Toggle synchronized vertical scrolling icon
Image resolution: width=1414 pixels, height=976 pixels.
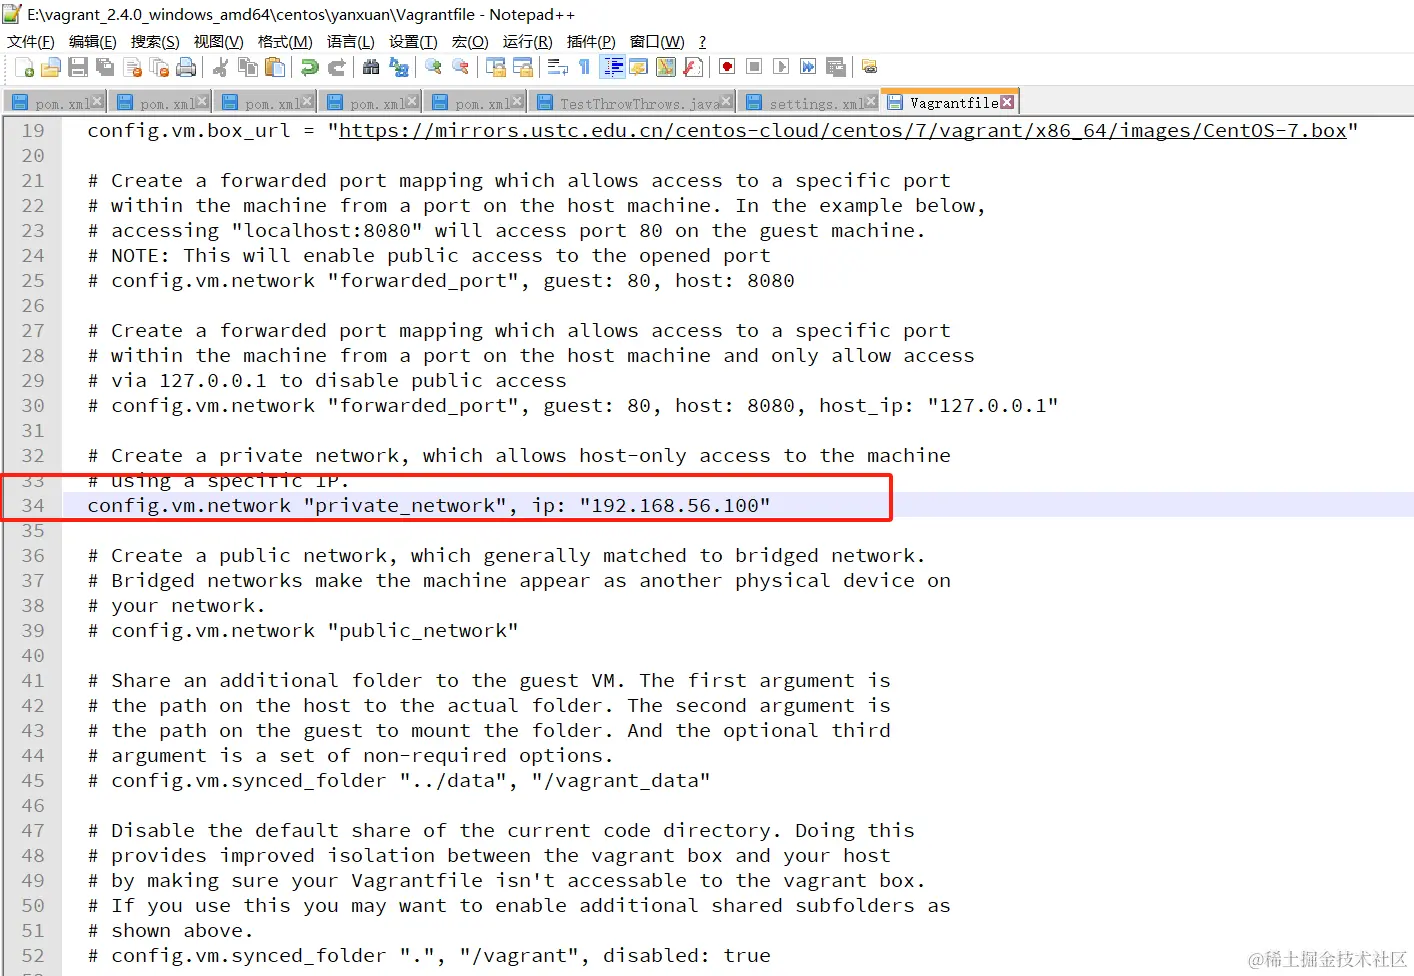(495, 67)
